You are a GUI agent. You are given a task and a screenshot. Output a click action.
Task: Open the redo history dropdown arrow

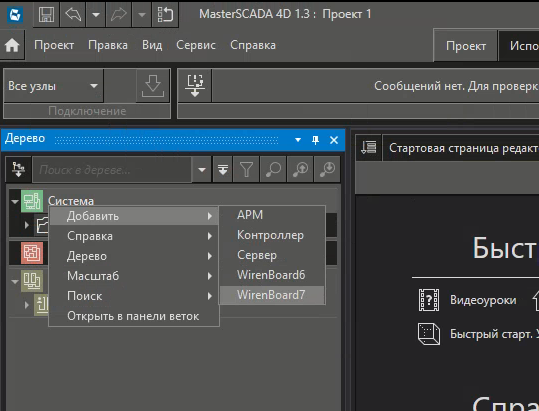pyautogui.click(x=142, y=15)
